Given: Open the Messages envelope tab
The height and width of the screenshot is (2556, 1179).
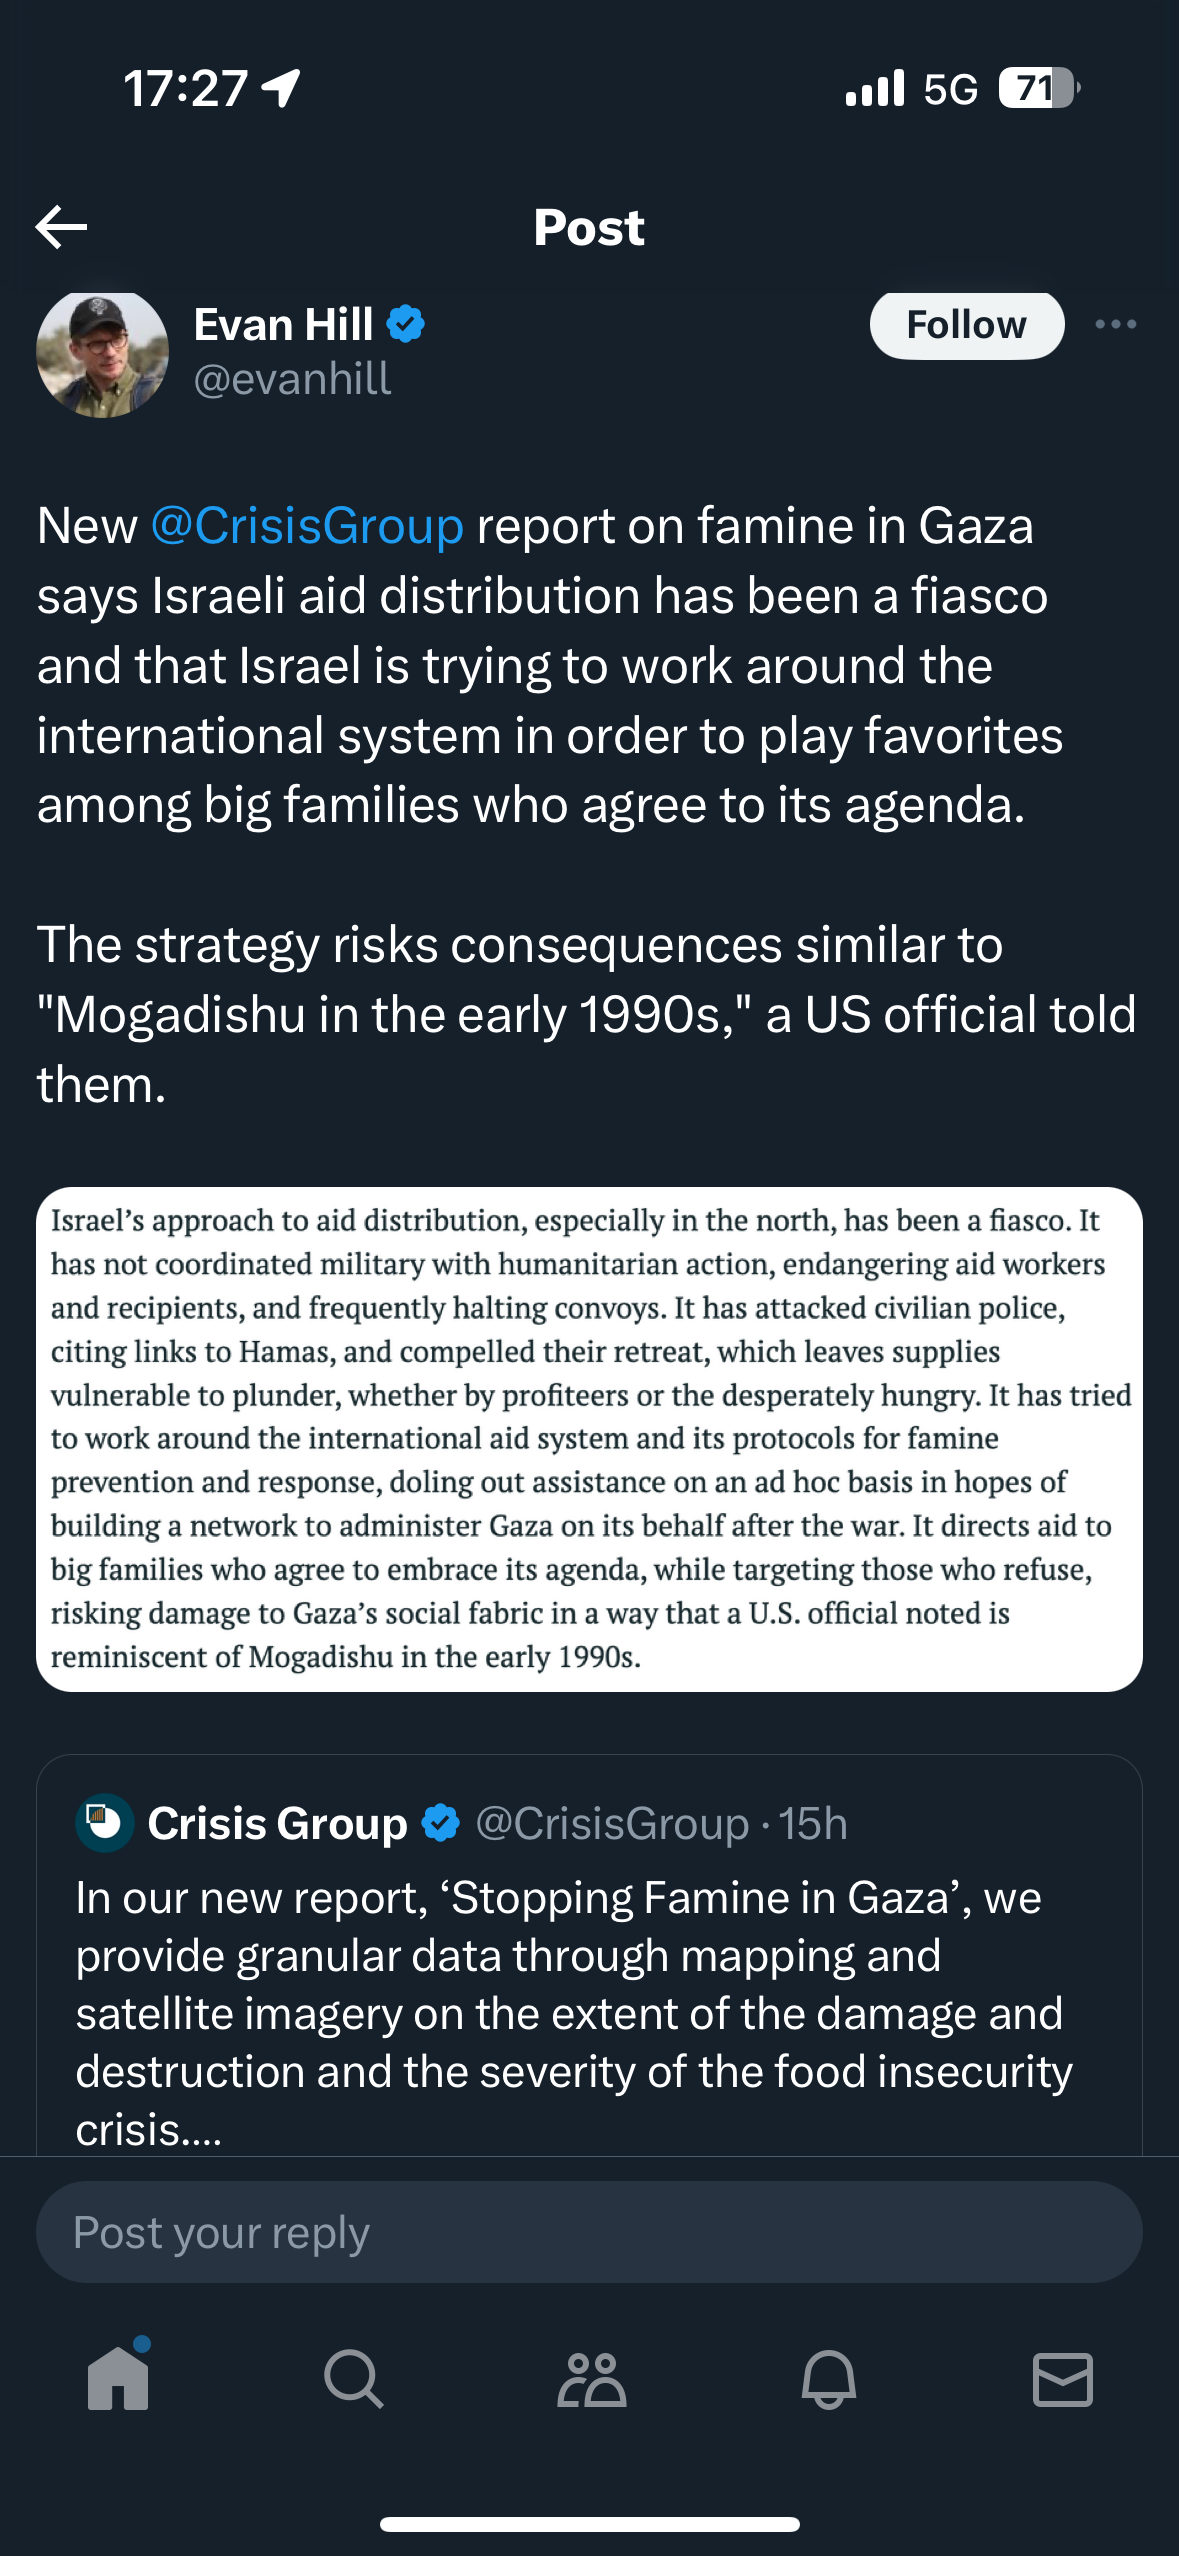Looking at the screenshot, I should (1062, 2378).
